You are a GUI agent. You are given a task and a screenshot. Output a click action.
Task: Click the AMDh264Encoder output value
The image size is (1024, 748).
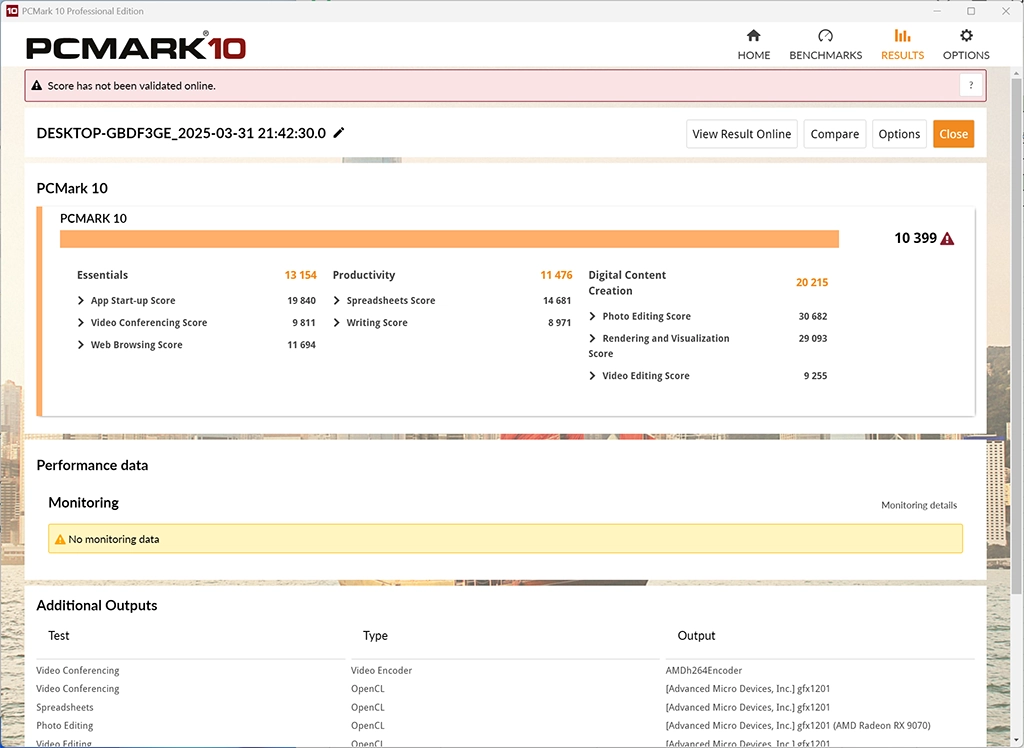click(x=704, y=670)
